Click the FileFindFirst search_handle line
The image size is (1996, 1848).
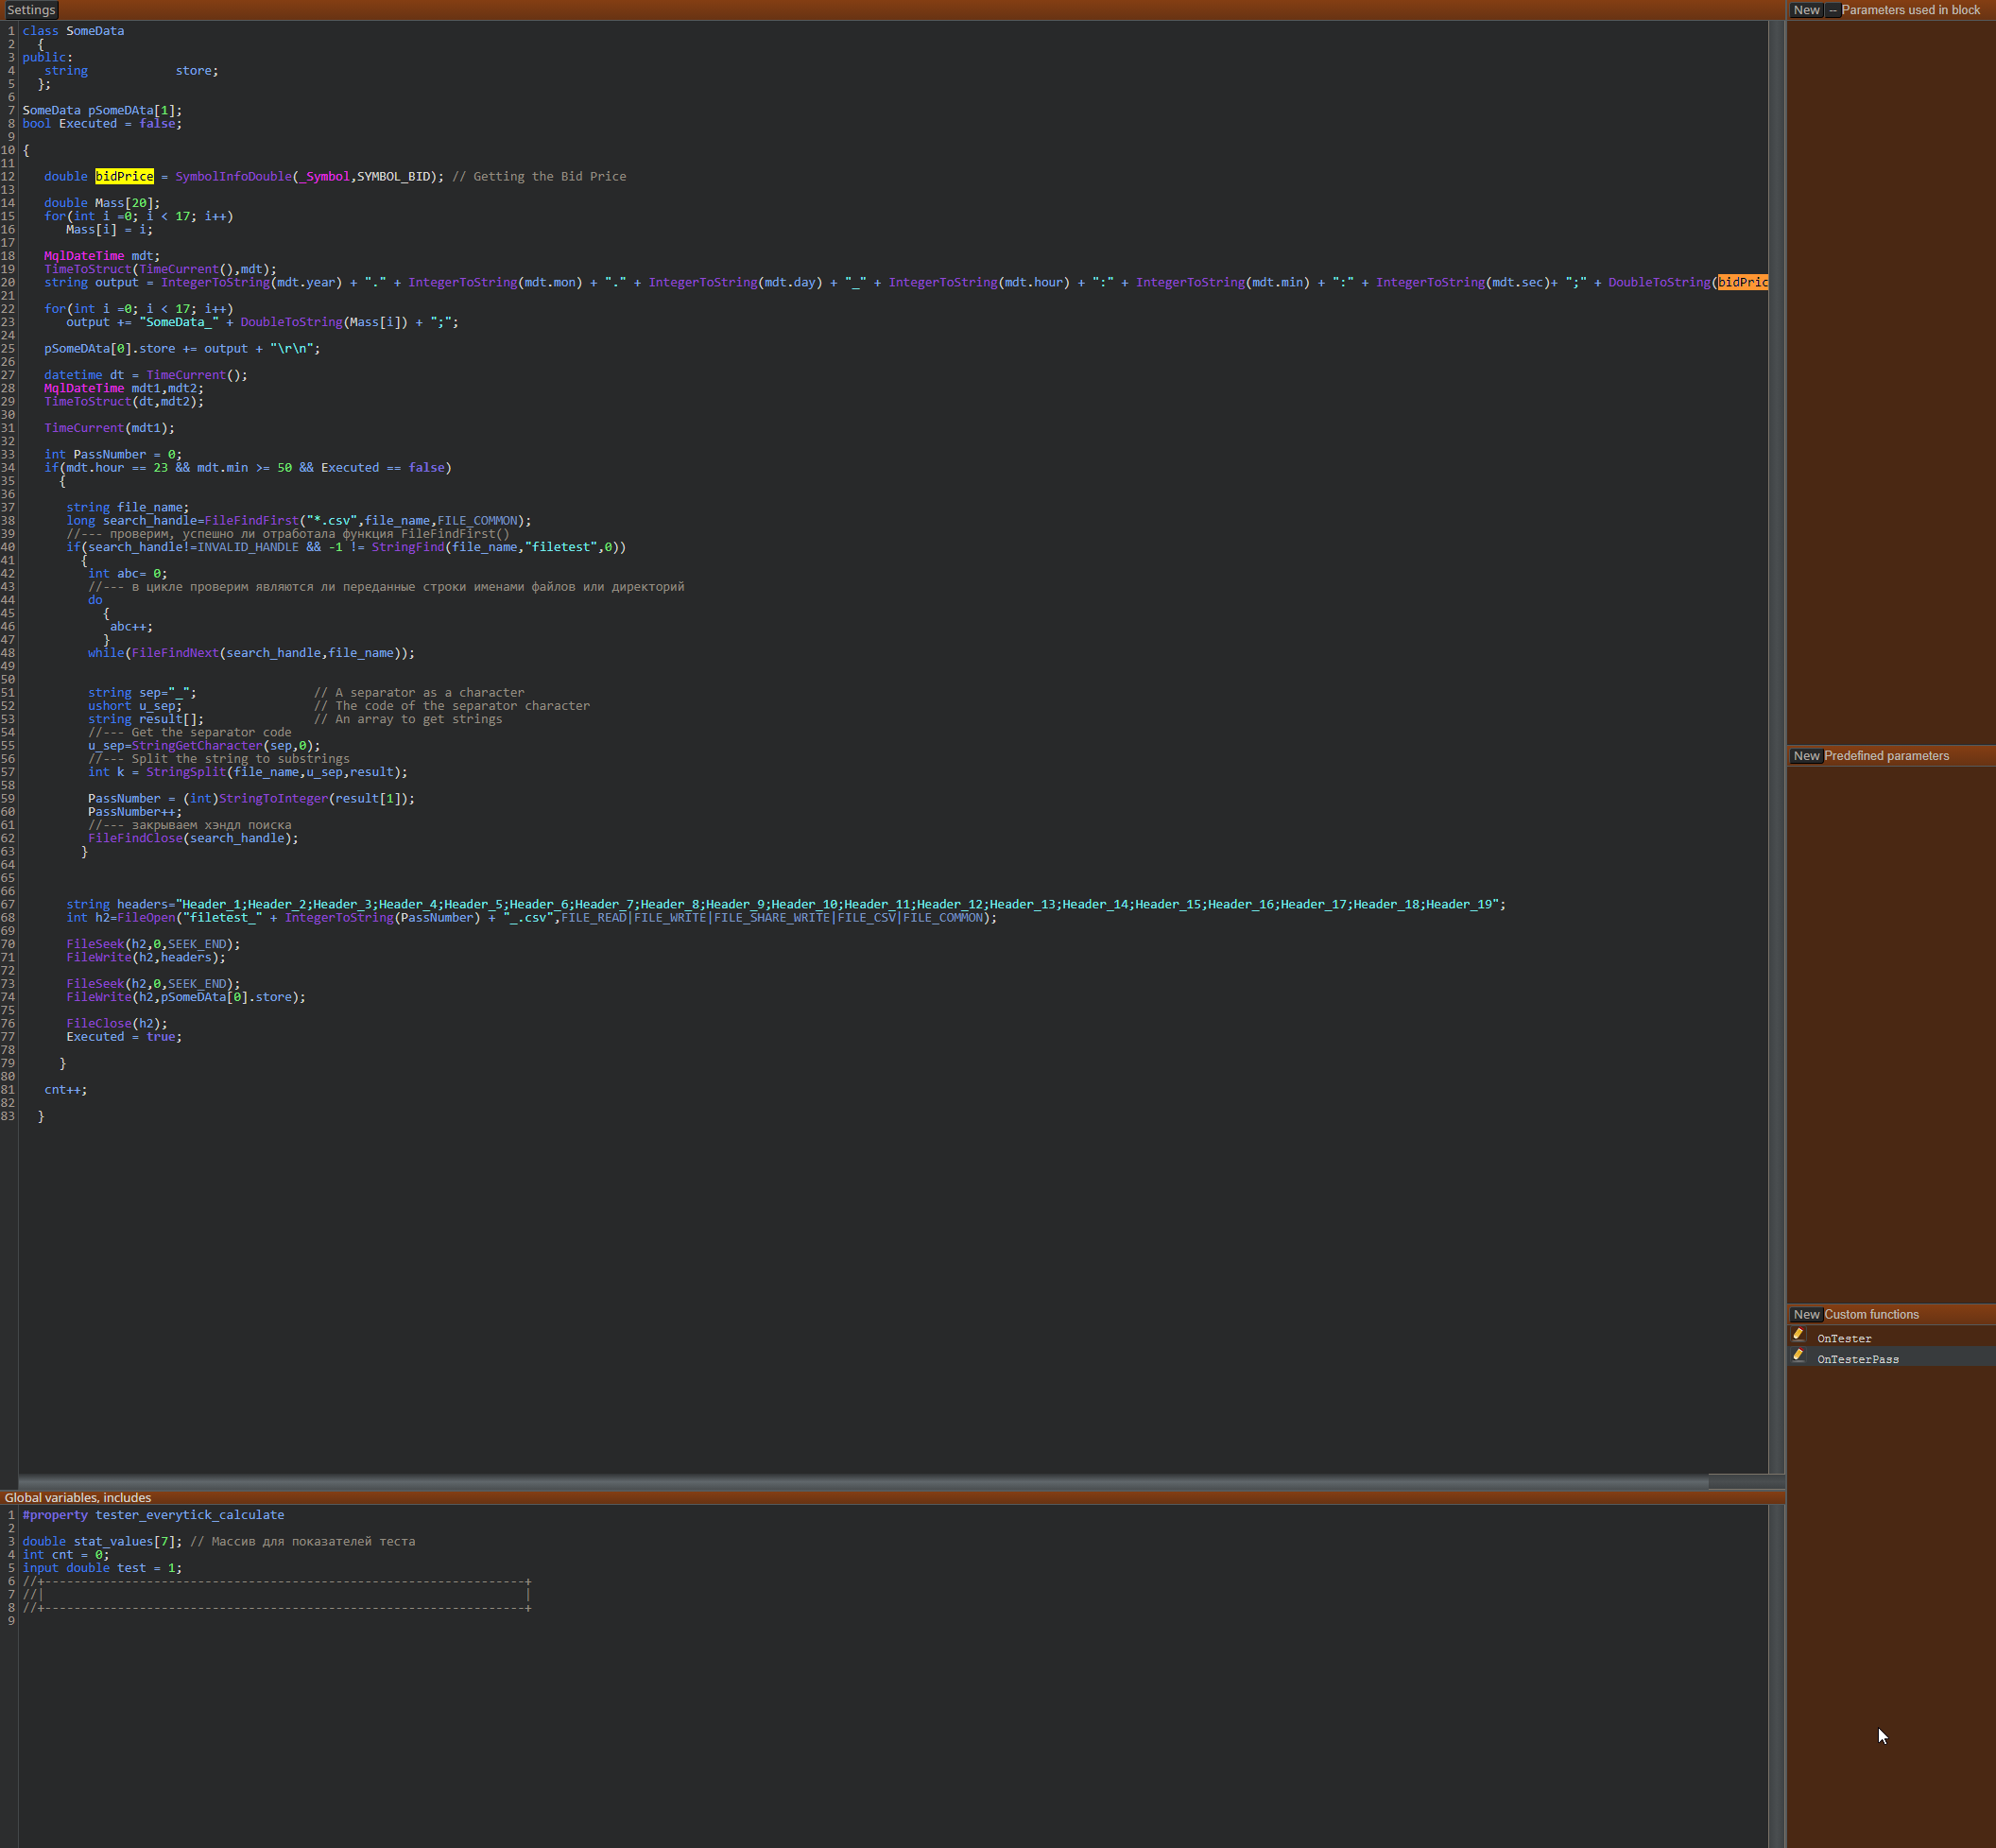click(299, 521)
